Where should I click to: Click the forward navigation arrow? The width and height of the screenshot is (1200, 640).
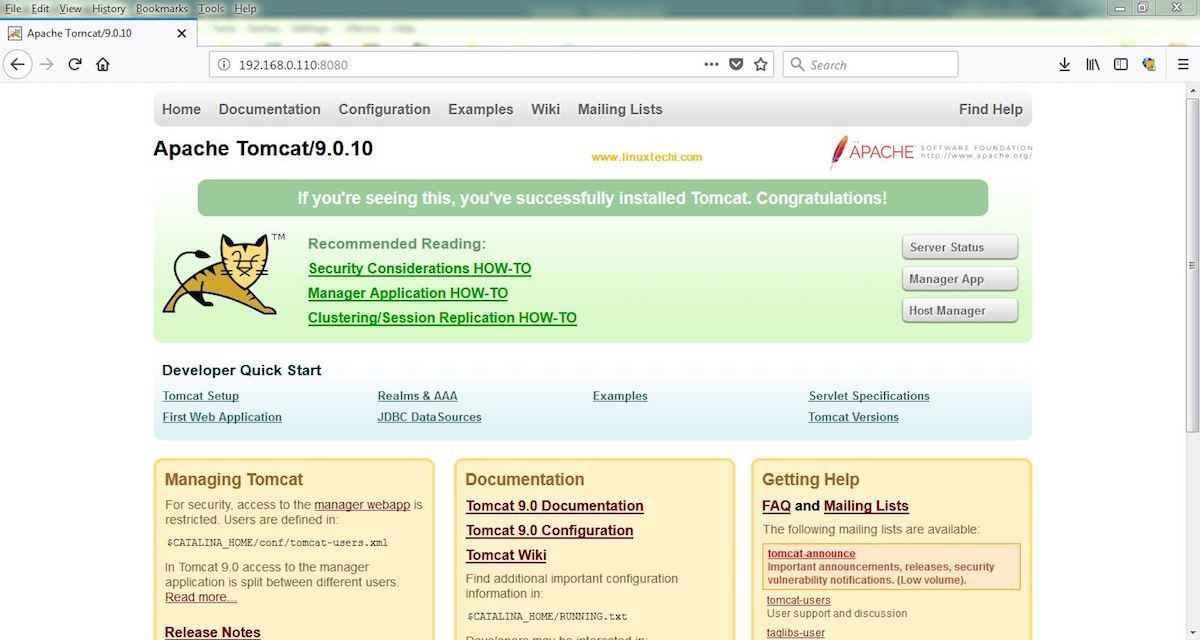pos(46,64)
